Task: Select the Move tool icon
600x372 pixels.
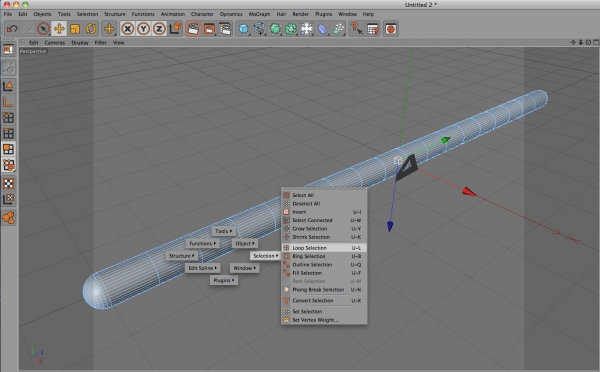Action: pos(59,29)
